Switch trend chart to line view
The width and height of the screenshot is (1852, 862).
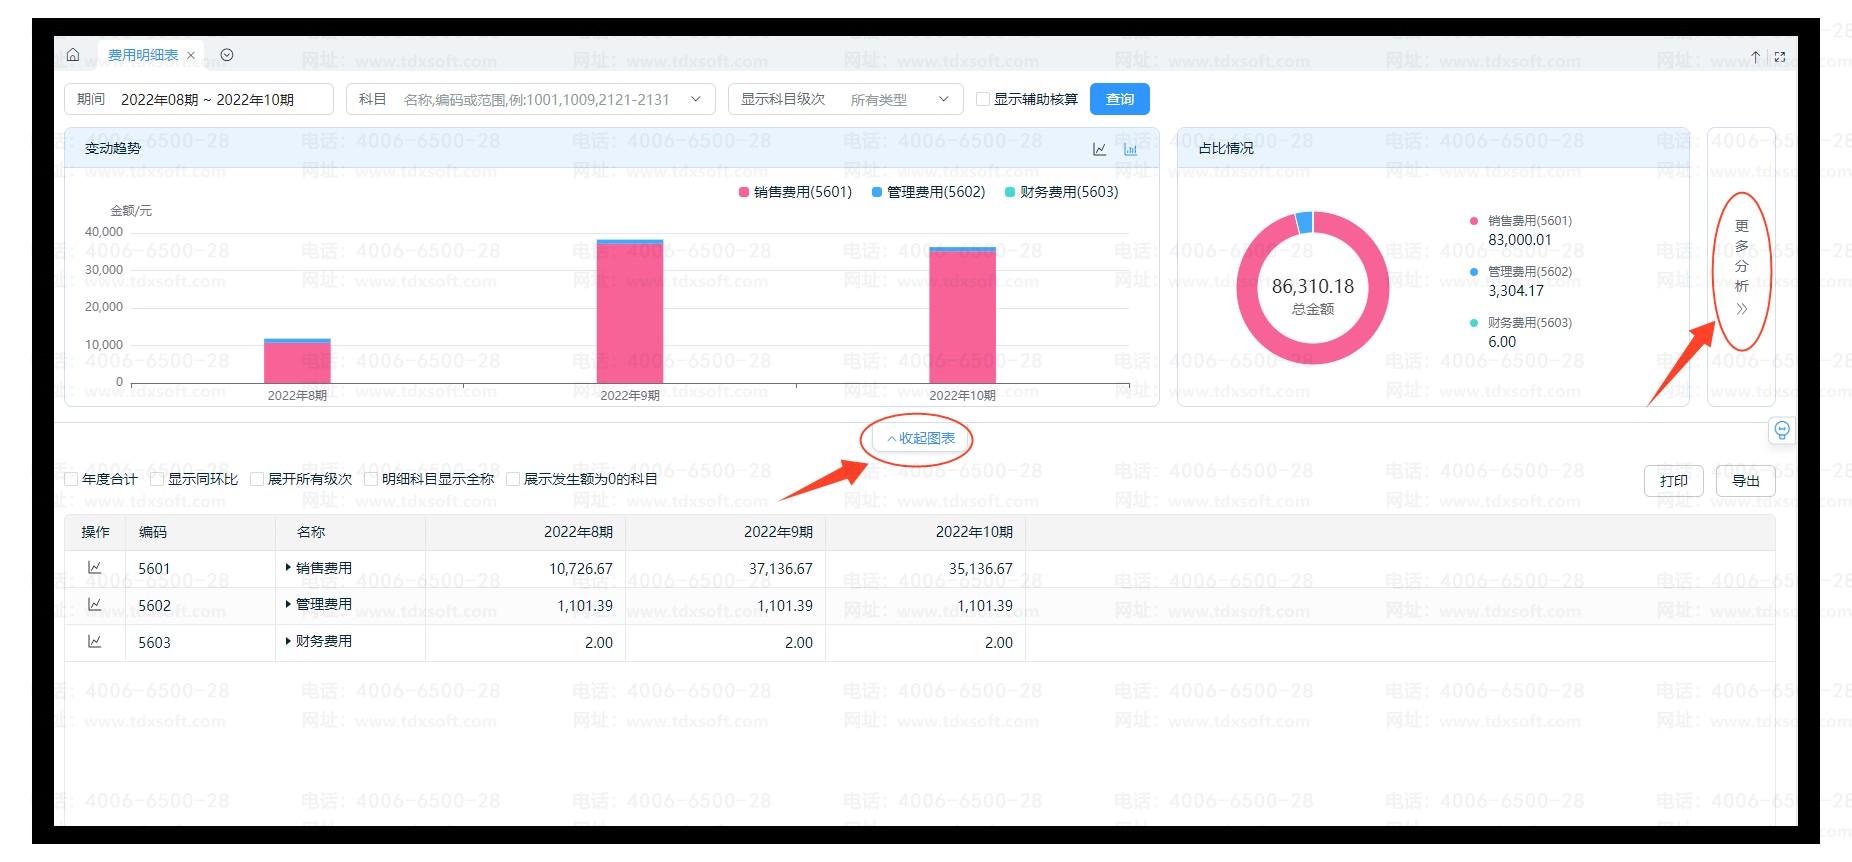[x=1099, y=149]
